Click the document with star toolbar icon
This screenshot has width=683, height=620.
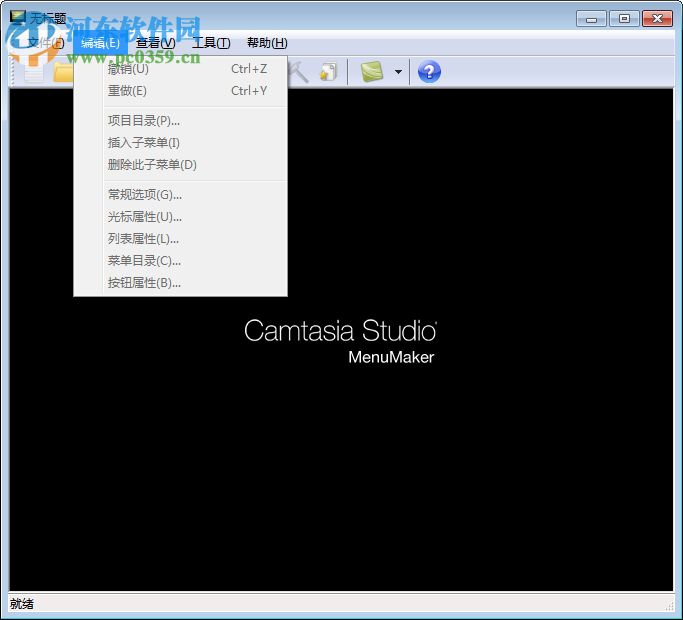tap(328, 72)
